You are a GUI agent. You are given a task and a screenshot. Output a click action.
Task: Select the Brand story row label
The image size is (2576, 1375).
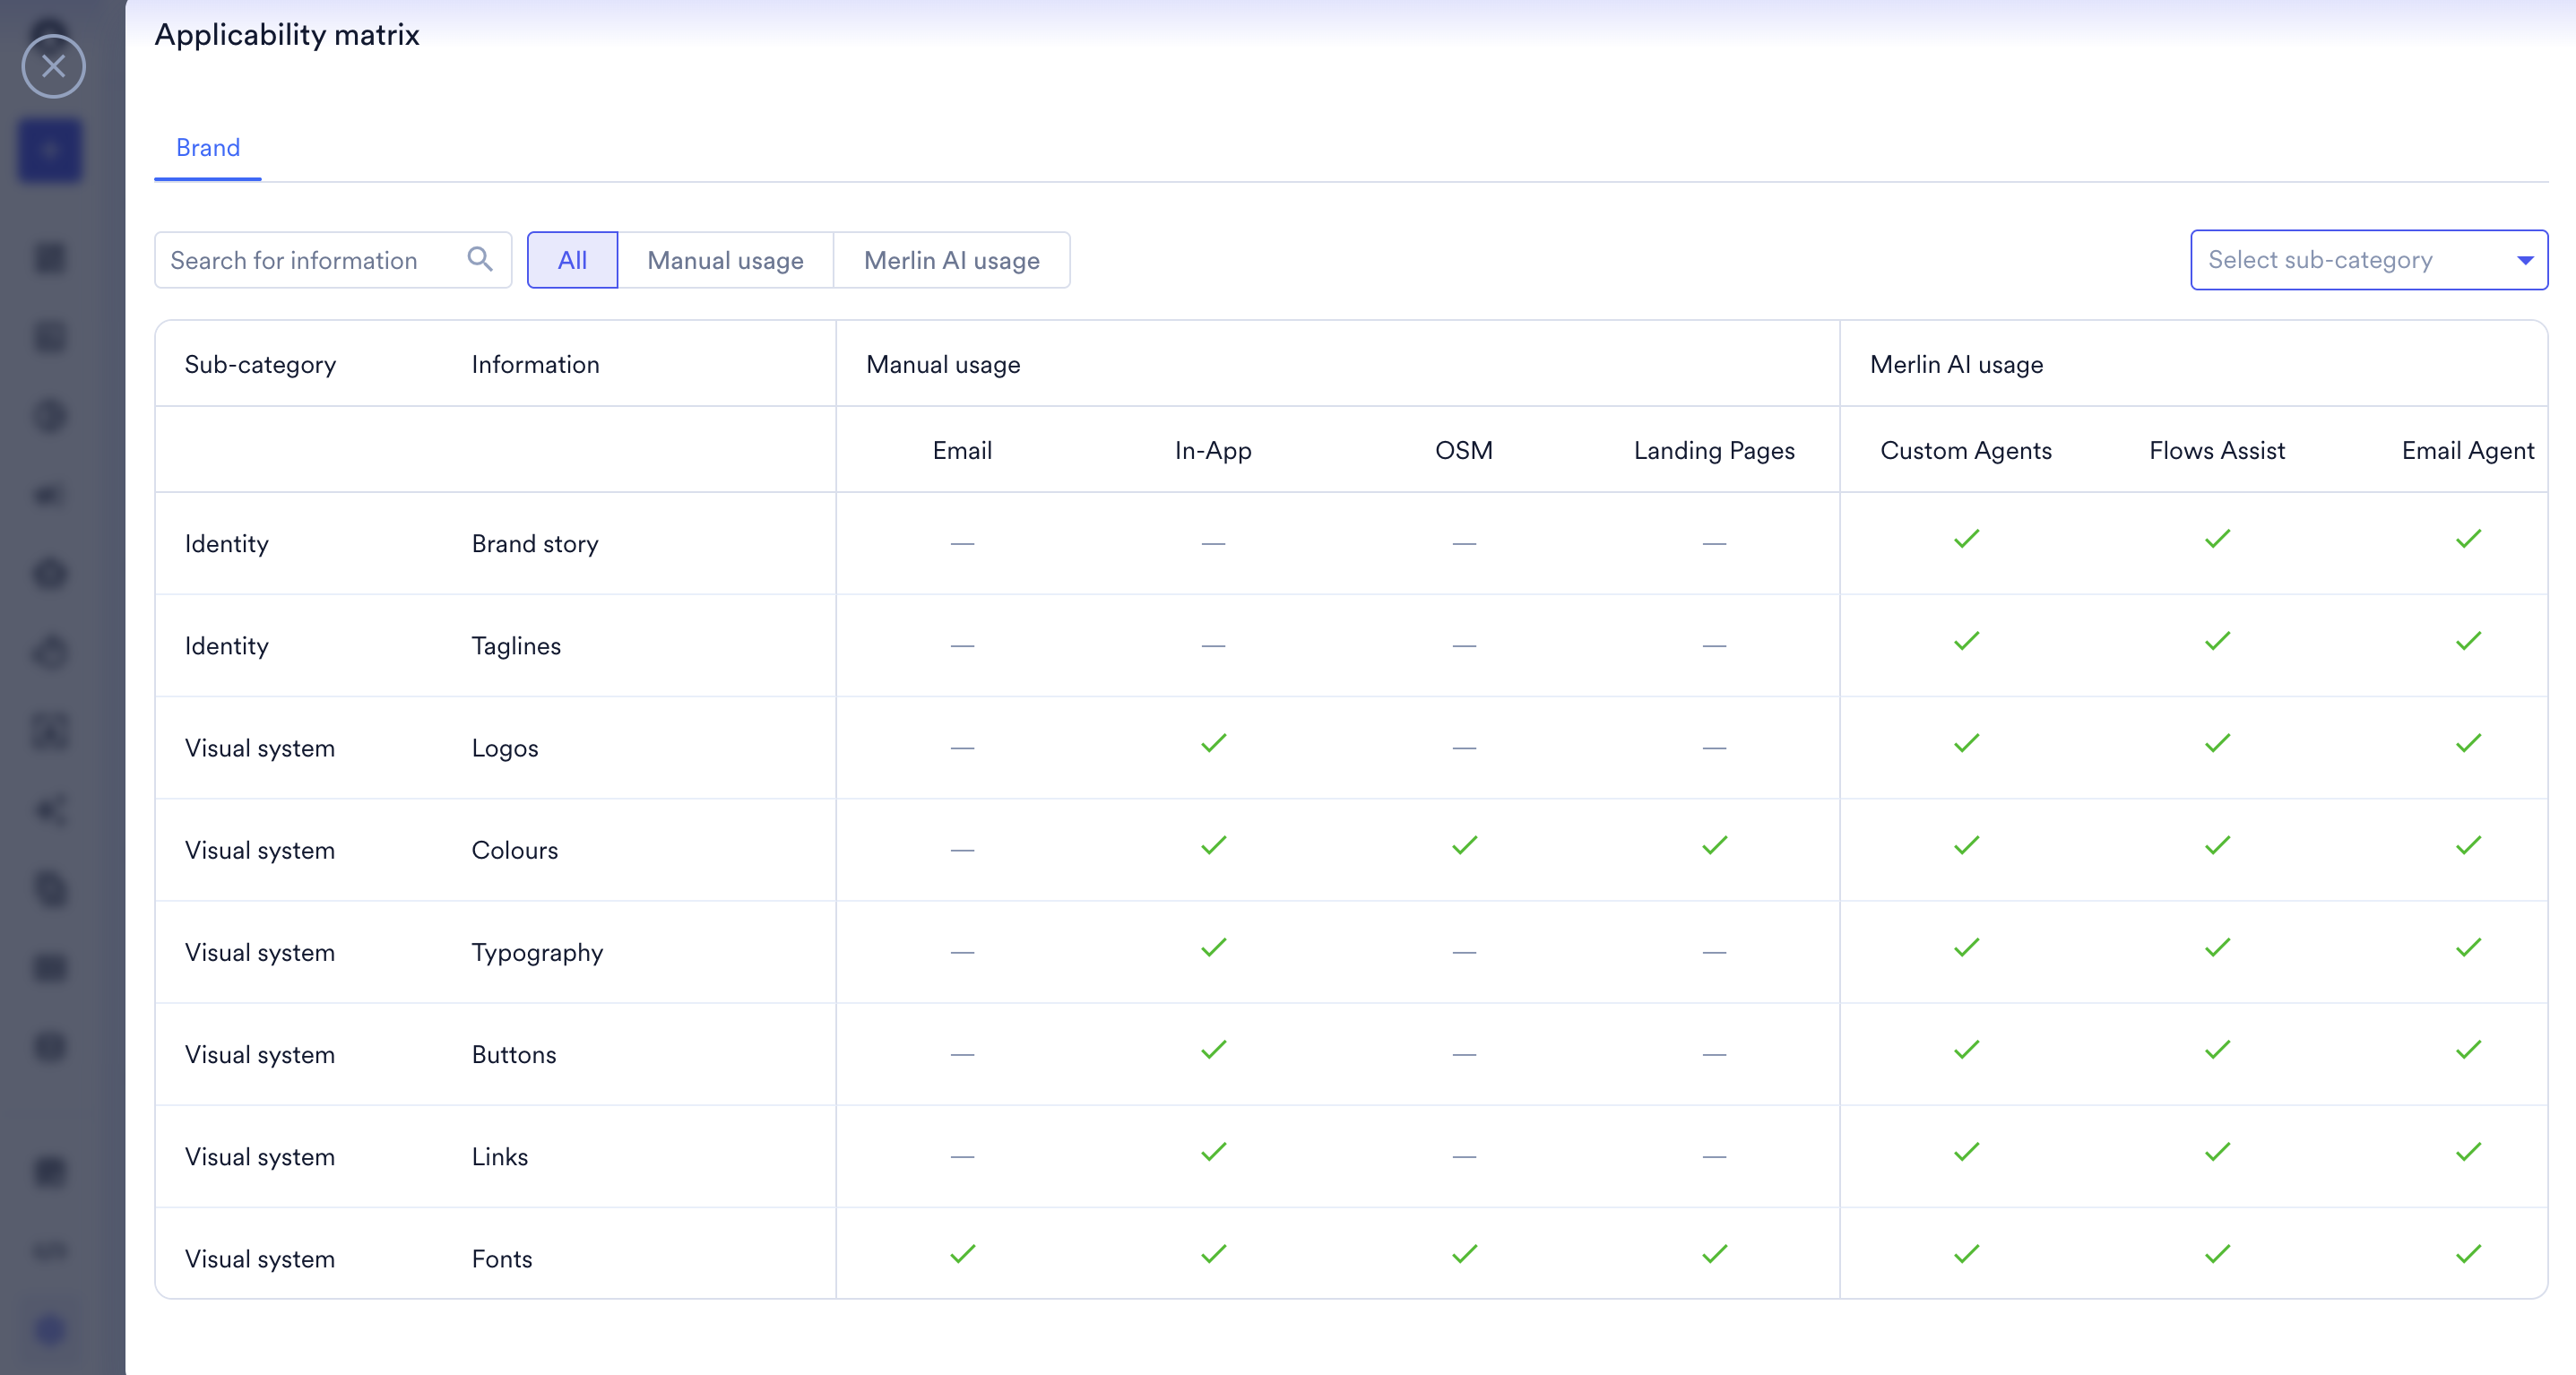(535, 544)
